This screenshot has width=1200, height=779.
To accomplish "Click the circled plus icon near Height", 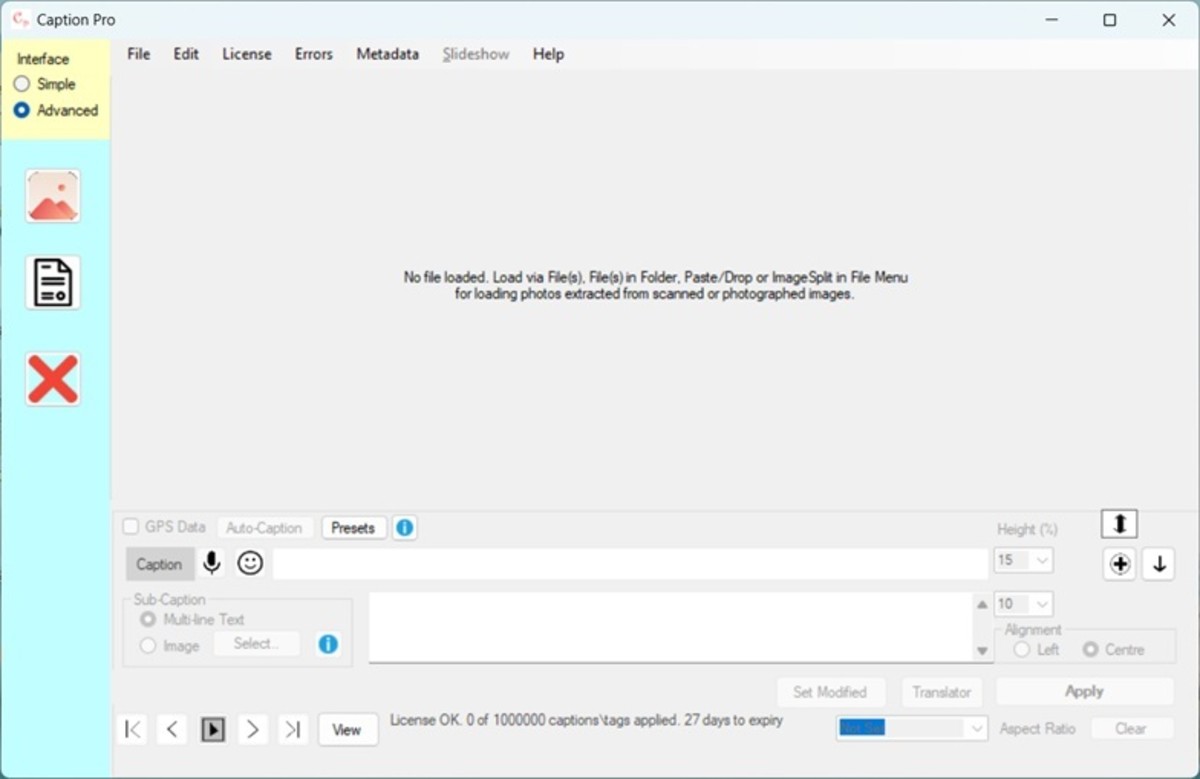I will pyautogui.click(x=1118, y=563).
